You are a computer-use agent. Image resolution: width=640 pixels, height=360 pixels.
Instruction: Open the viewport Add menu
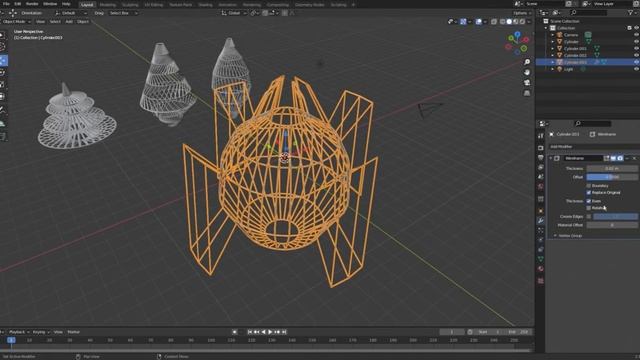point(69,22)
